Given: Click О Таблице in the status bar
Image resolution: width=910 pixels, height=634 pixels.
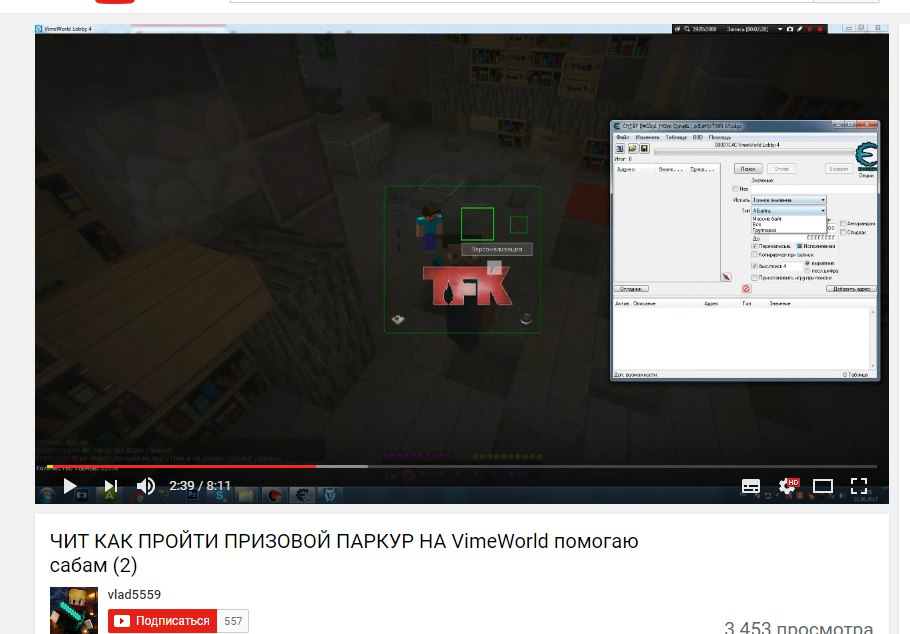Looking at the screenshot, I should tap(855, 375).
